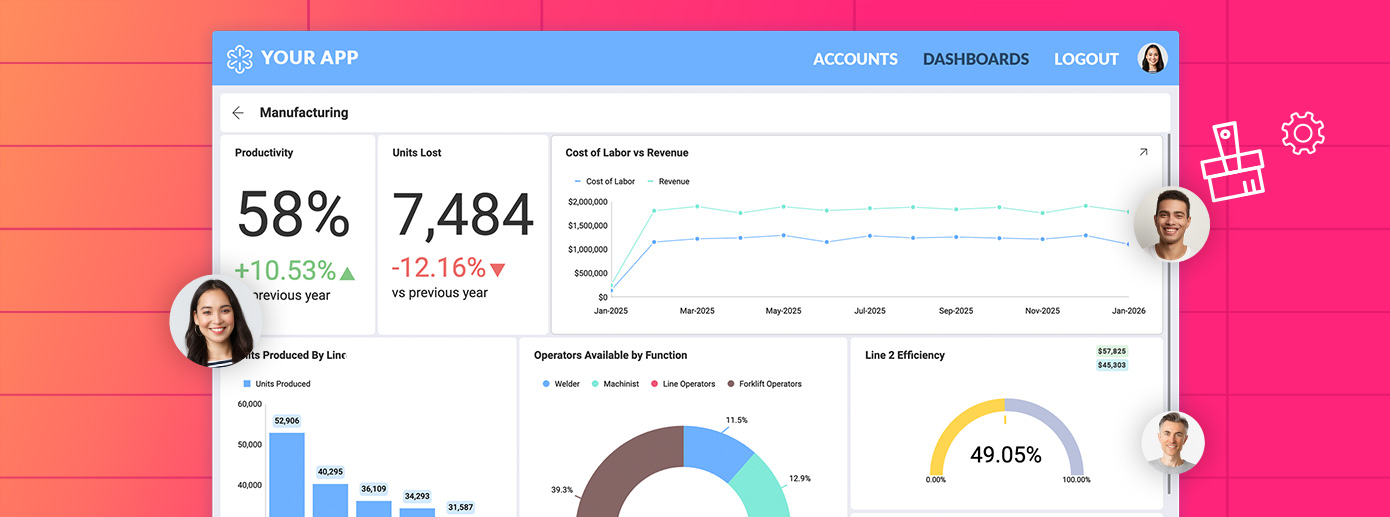This screenshot has width=1390, height=517.
Task: Click the Operators Available by Function title
Action: [x=610, y=355]
